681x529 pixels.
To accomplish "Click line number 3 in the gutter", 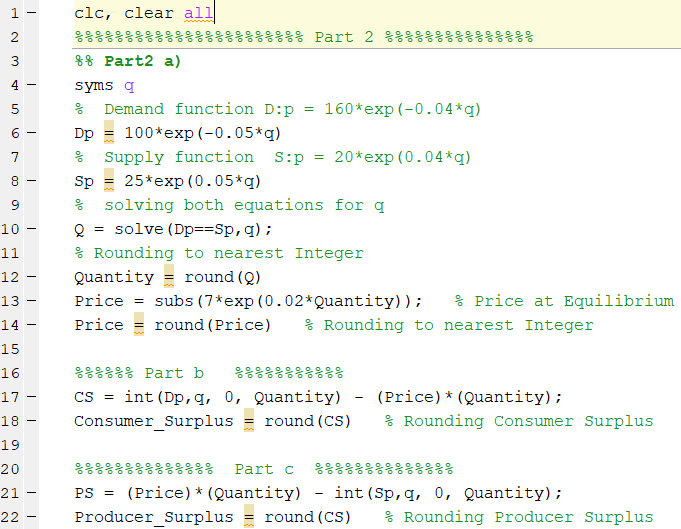I will pyautogui.click(x=13, y=61).
